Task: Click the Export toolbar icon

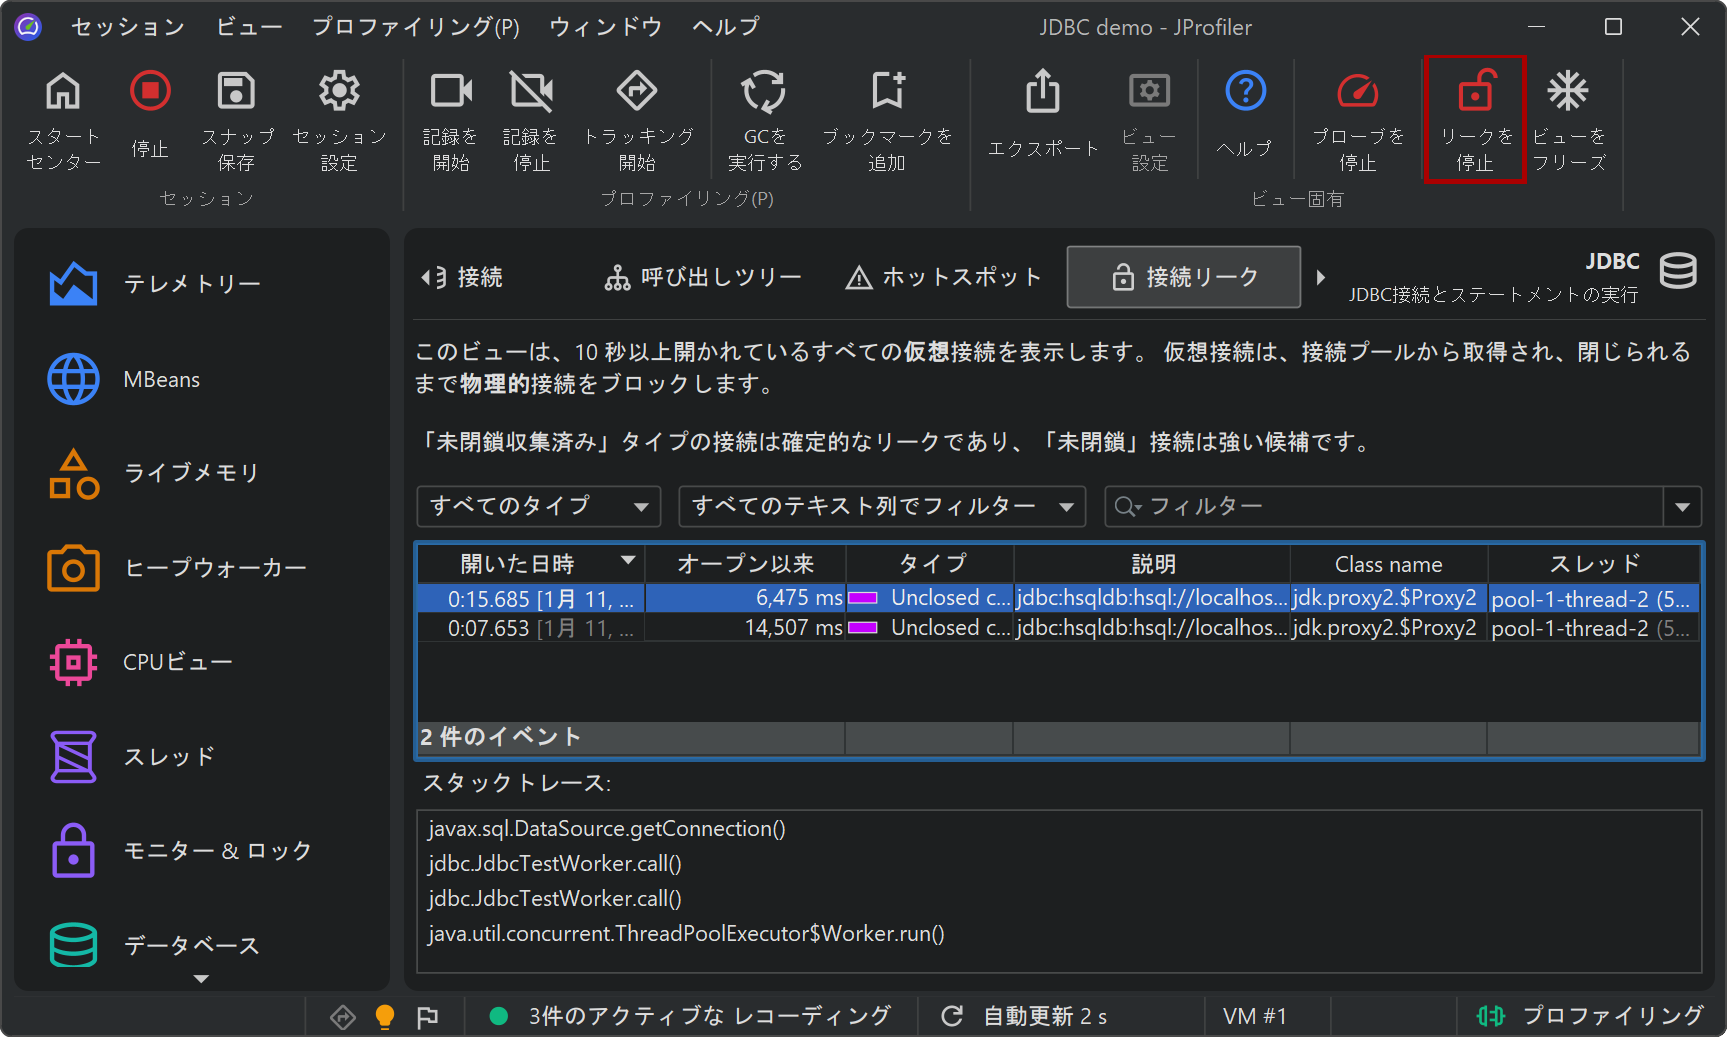Action: click(1043, 93)
